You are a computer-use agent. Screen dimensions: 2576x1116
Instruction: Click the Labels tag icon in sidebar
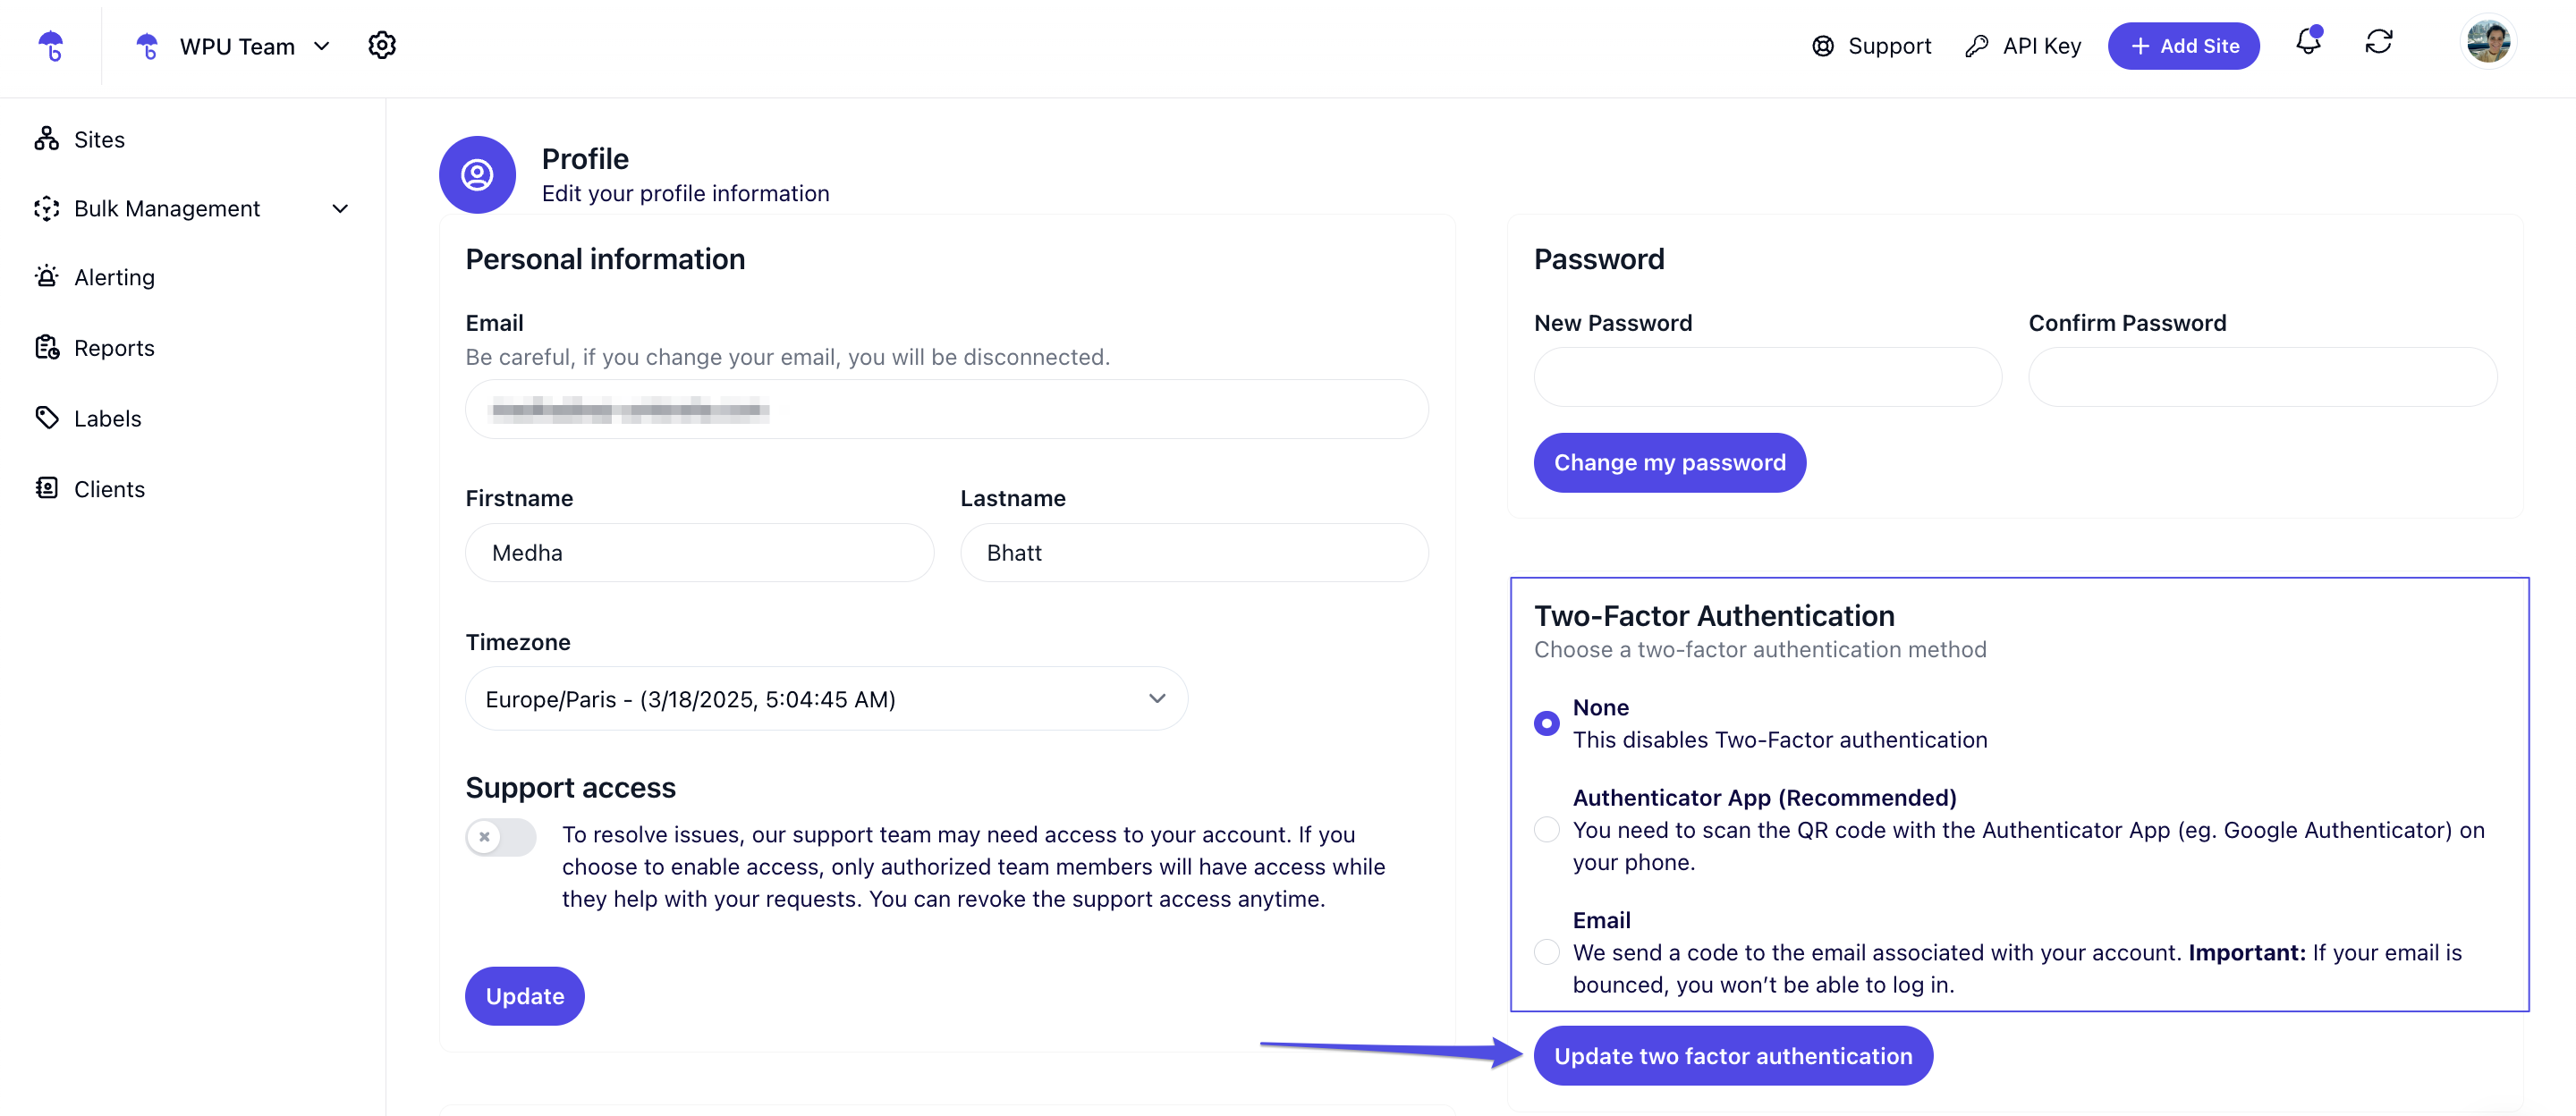click(x=46, y=418)
